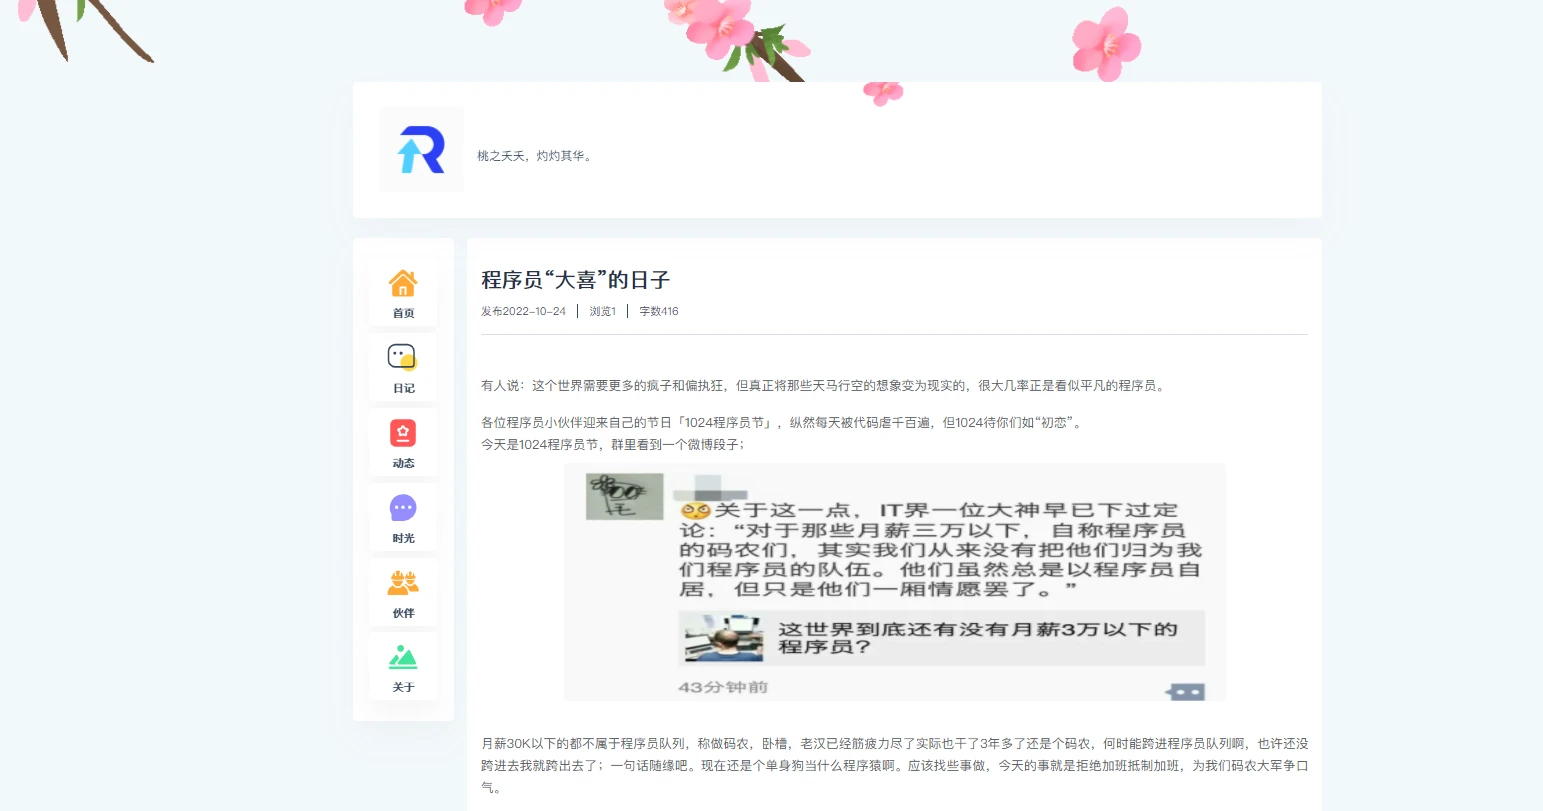The height and width of the screenshot is (811, 1543).
Task: Click the paragraph starting with 月薪30K以下
Action: click(894, 765)
